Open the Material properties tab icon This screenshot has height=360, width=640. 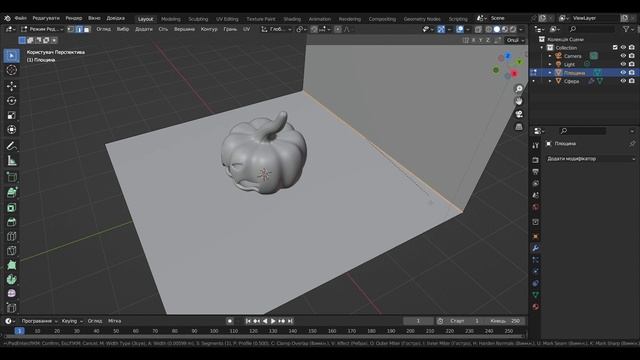[536, 306]
